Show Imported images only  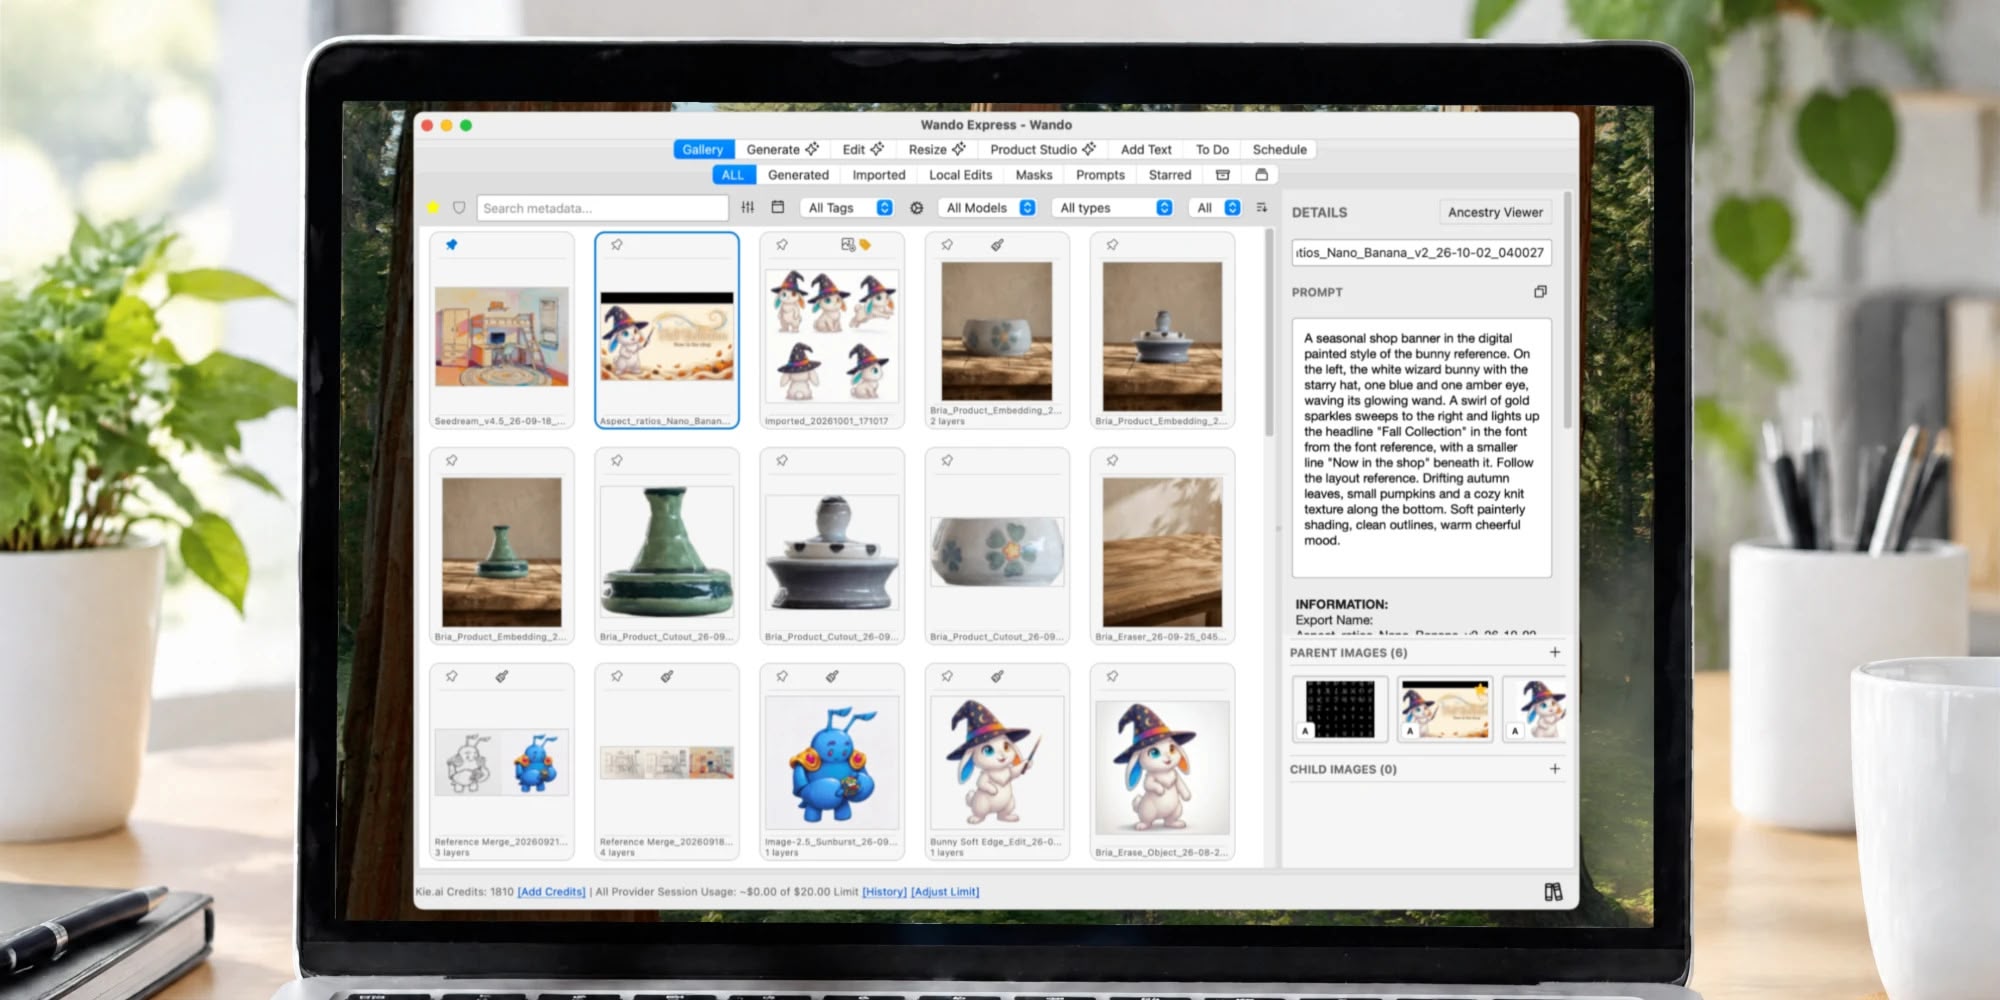click(879, 175)
